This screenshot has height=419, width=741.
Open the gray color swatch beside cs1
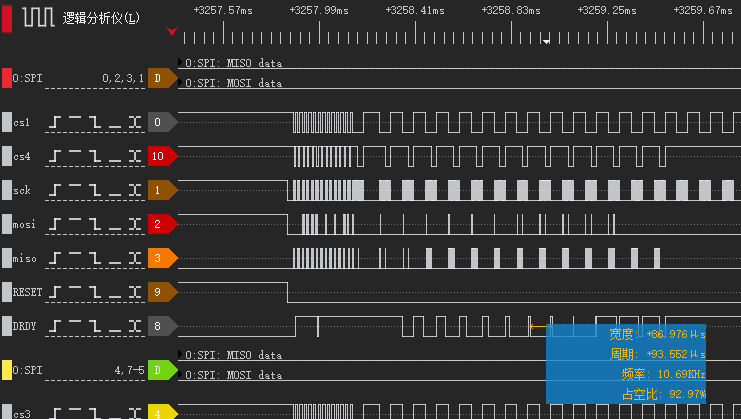pyautogui.click(x=7, y=122)
